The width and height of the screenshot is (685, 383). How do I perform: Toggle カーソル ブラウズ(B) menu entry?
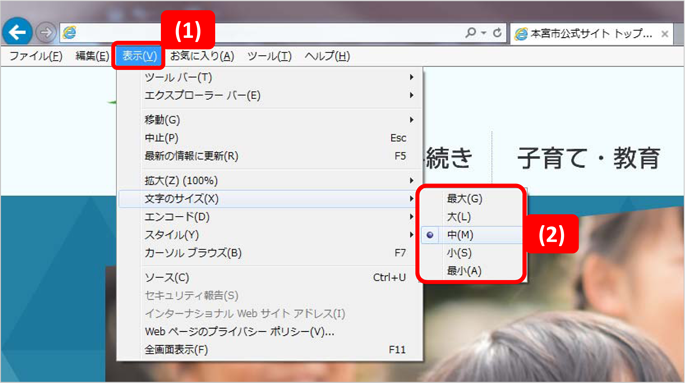point(270,253)
